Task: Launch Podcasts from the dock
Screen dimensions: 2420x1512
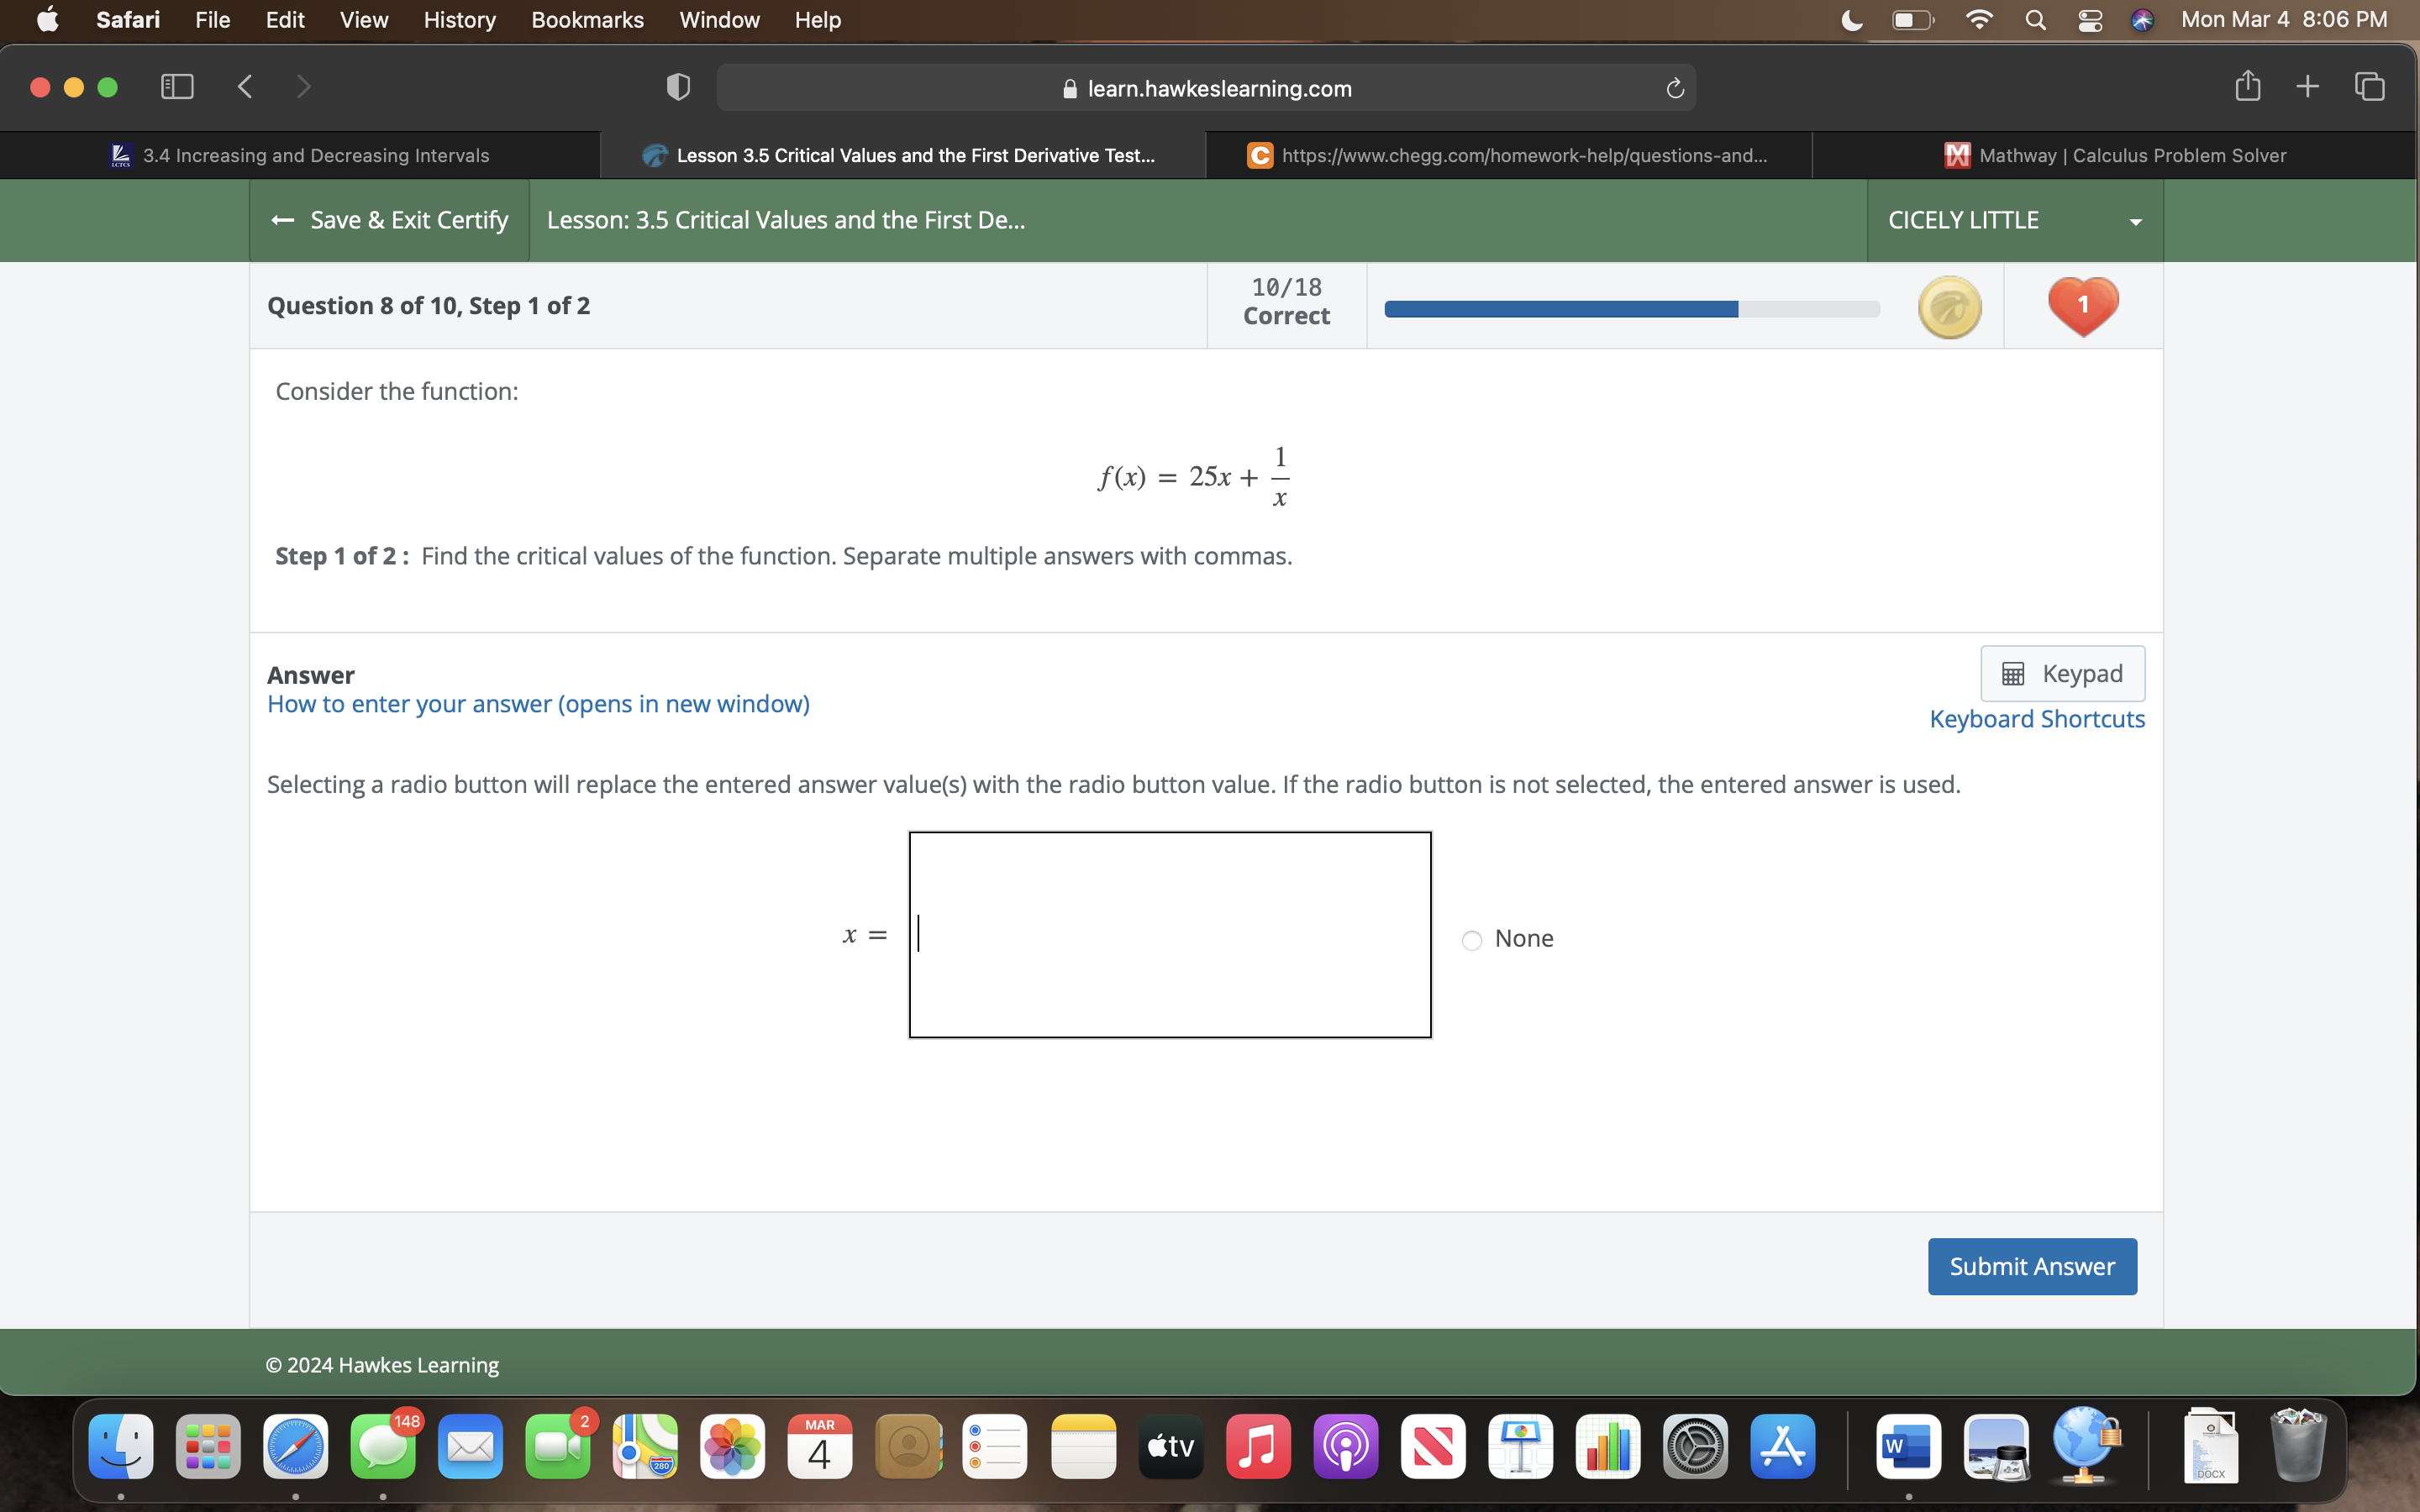Action: 1345,1446
